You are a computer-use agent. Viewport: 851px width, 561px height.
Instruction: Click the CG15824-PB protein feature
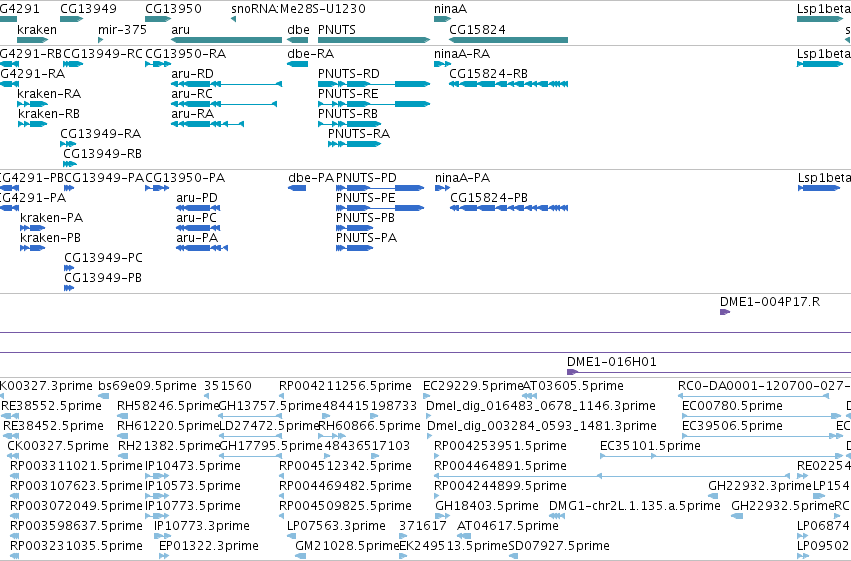point(509,208)
